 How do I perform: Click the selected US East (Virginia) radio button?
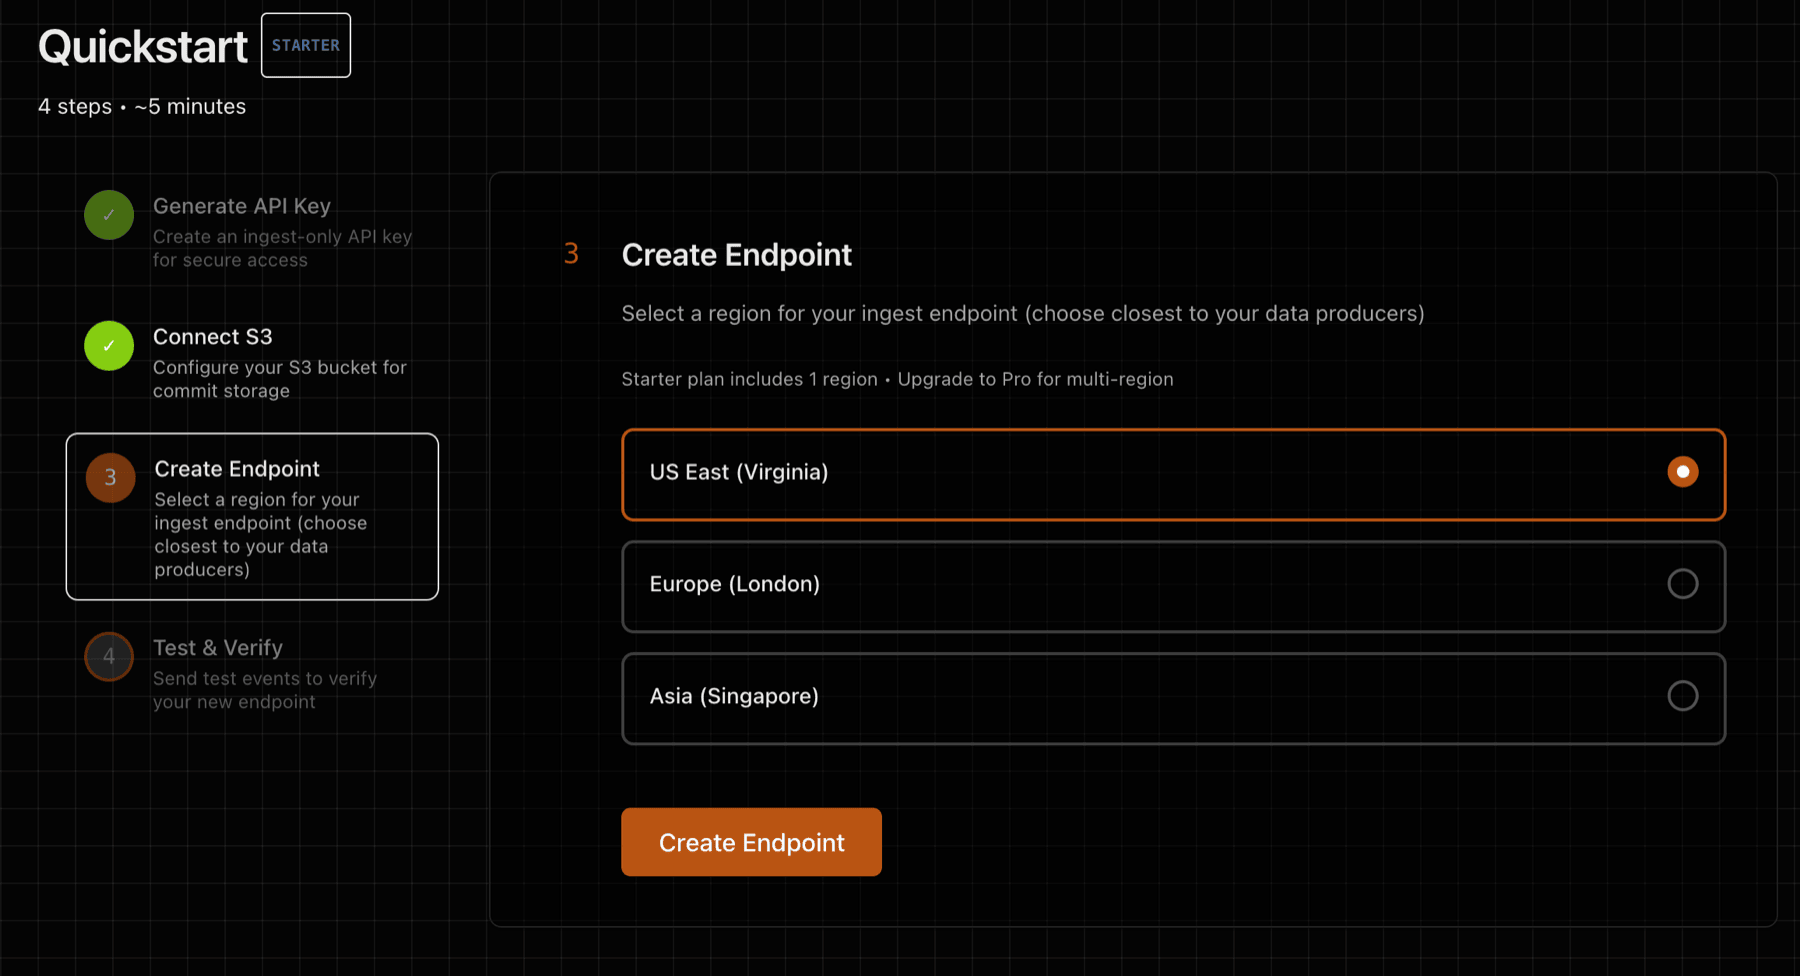click(x=1683, y=470)
